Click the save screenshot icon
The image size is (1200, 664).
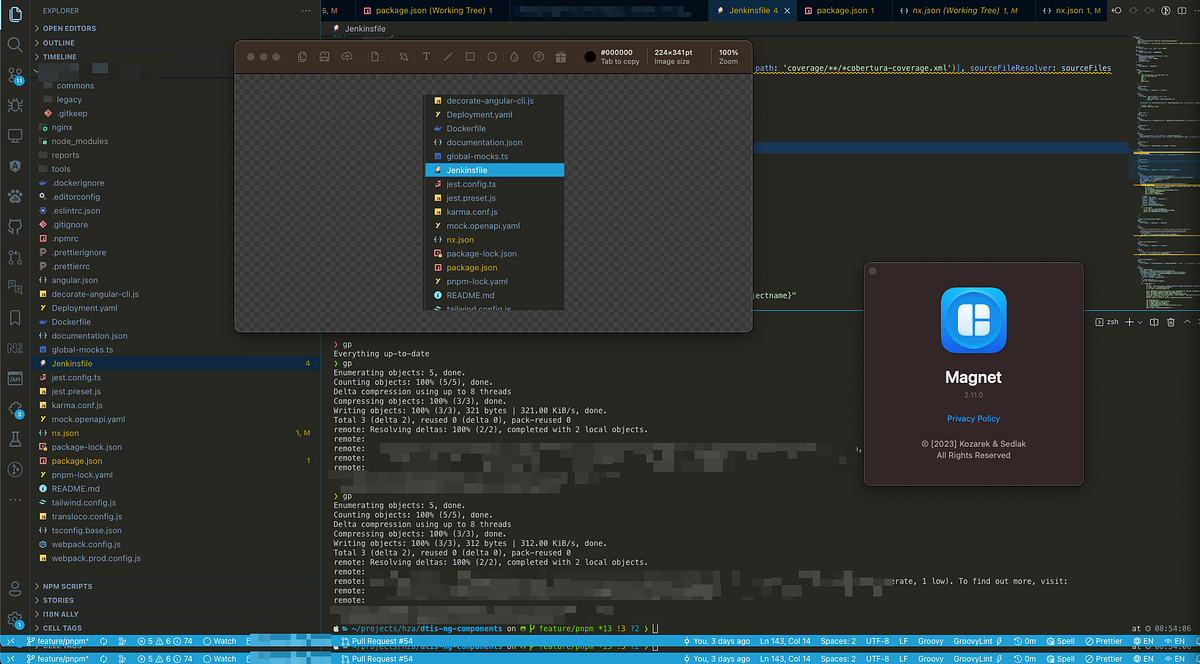coord(324,57)
